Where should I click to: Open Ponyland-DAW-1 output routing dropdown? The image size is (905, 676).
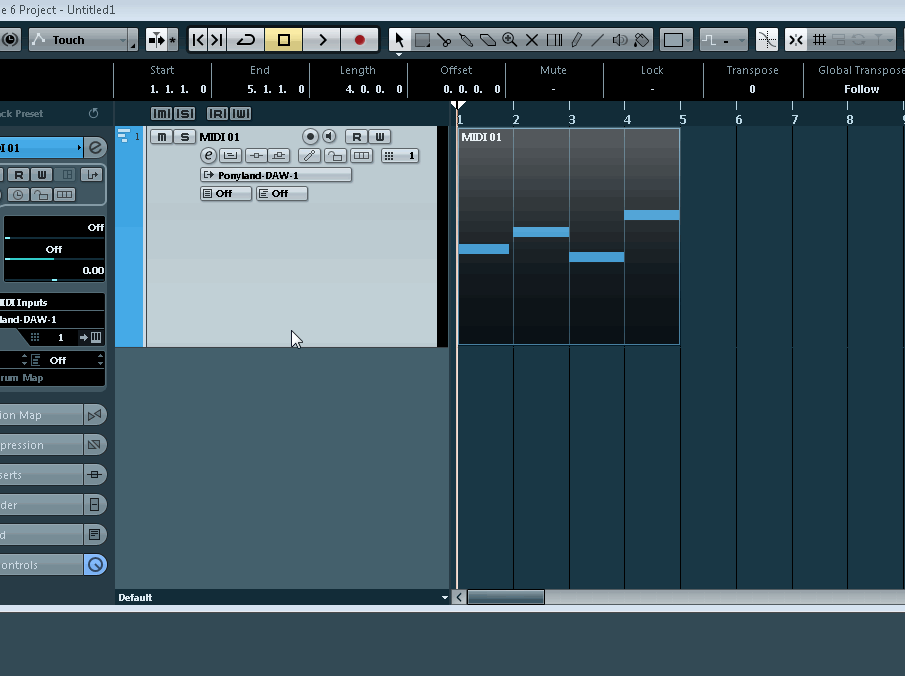click(276, 175)
